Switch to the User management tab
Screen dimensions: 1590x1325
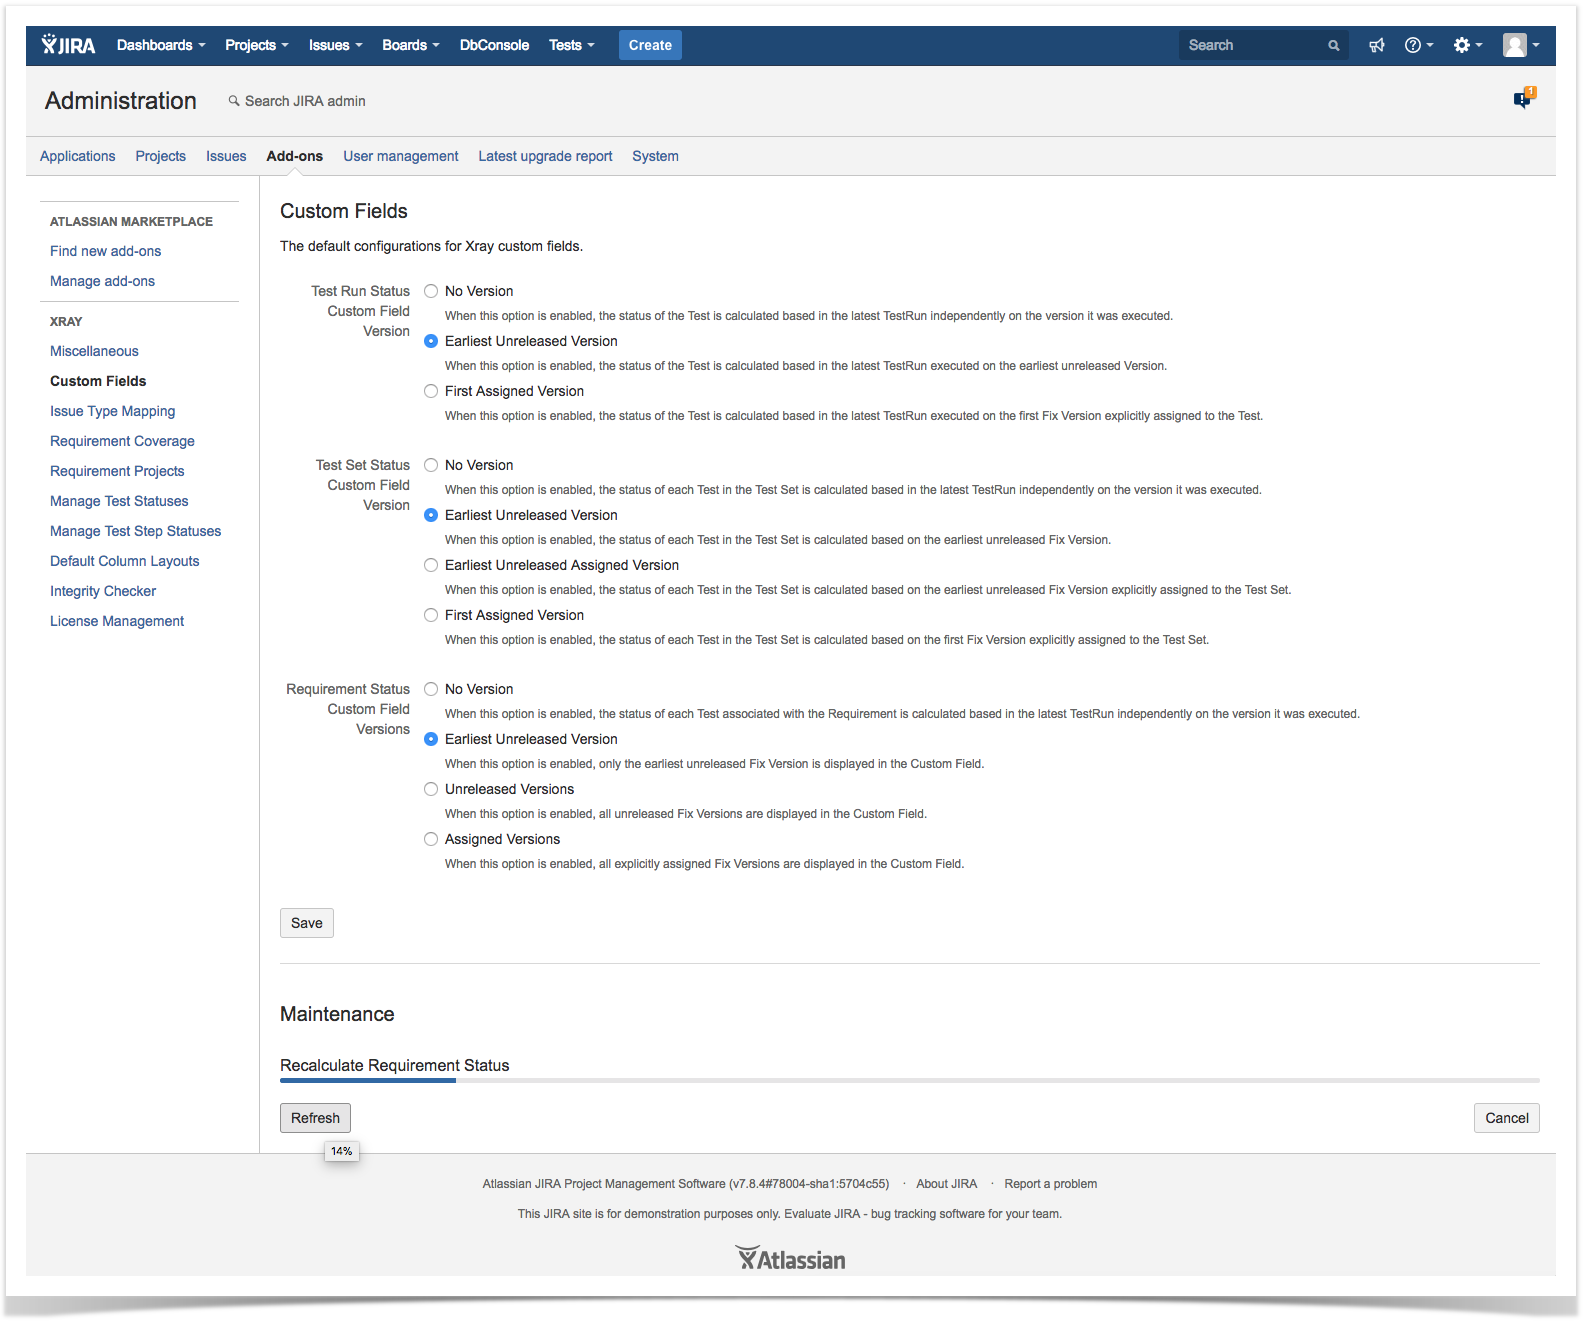(x=401, y=156)
